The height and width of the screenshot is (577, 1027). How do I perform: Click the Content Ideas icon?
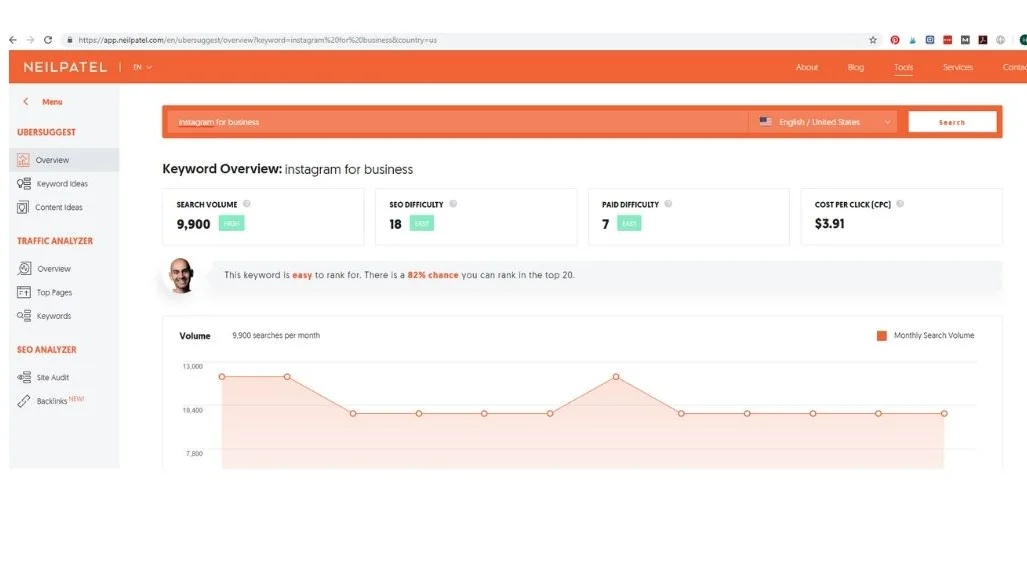pos(23,207)
